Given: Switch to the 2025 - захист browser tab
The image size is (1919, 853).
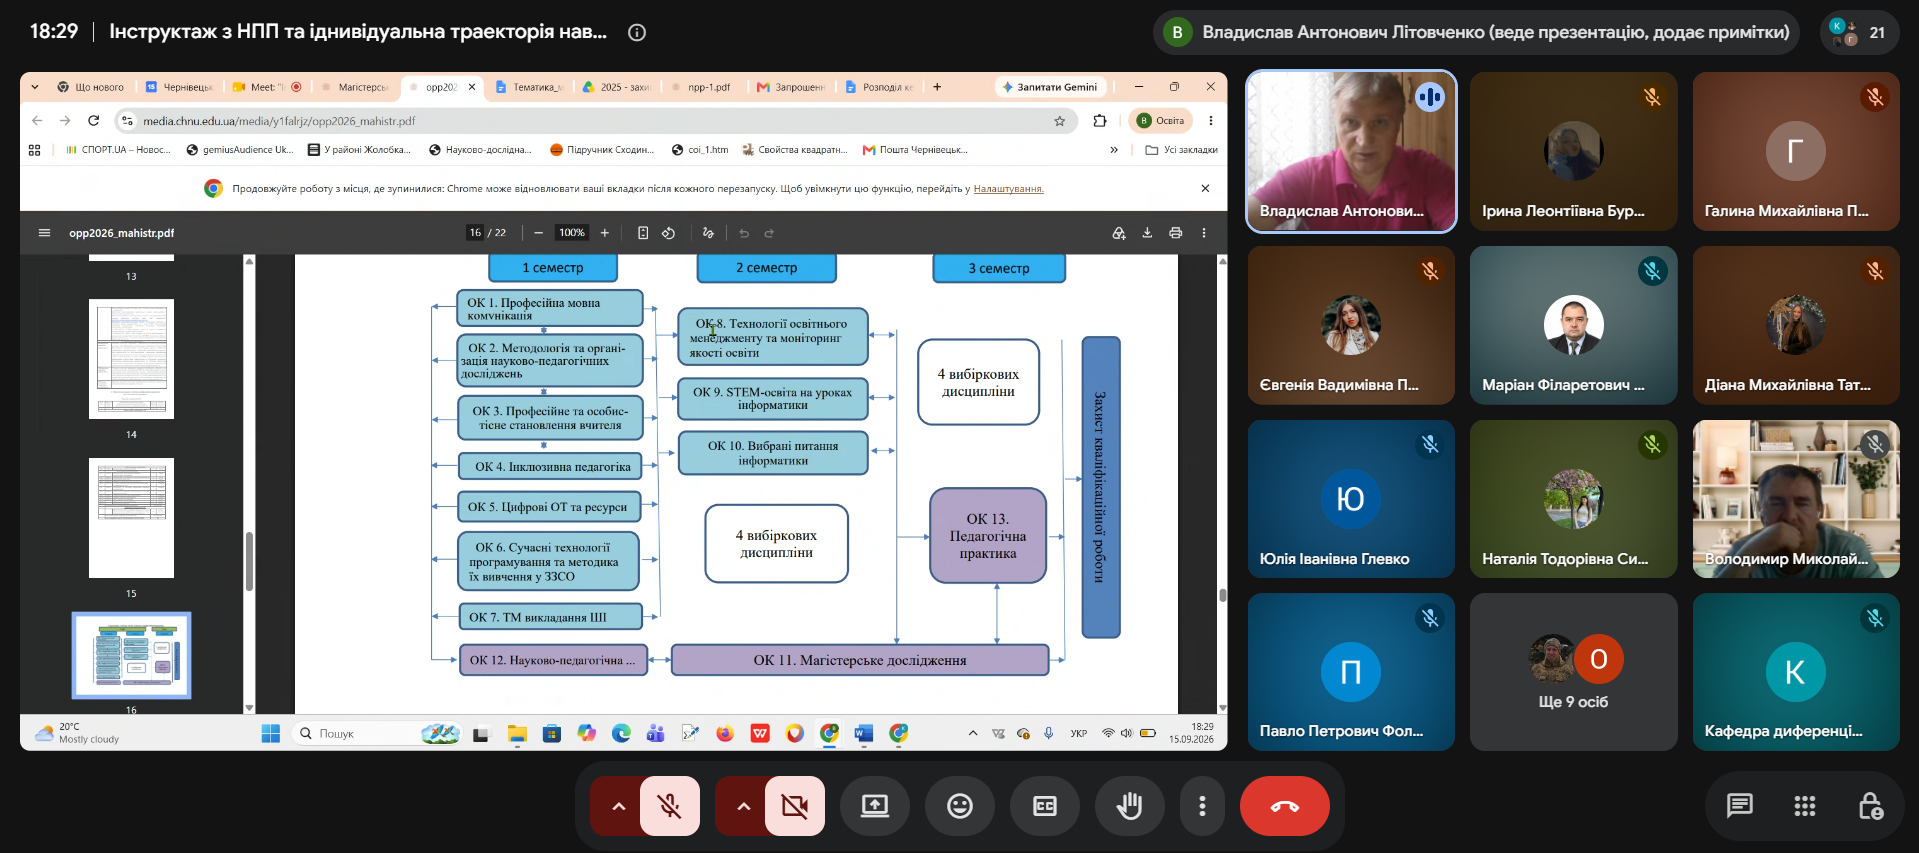Looking at the screenshot, I should 617,87.
